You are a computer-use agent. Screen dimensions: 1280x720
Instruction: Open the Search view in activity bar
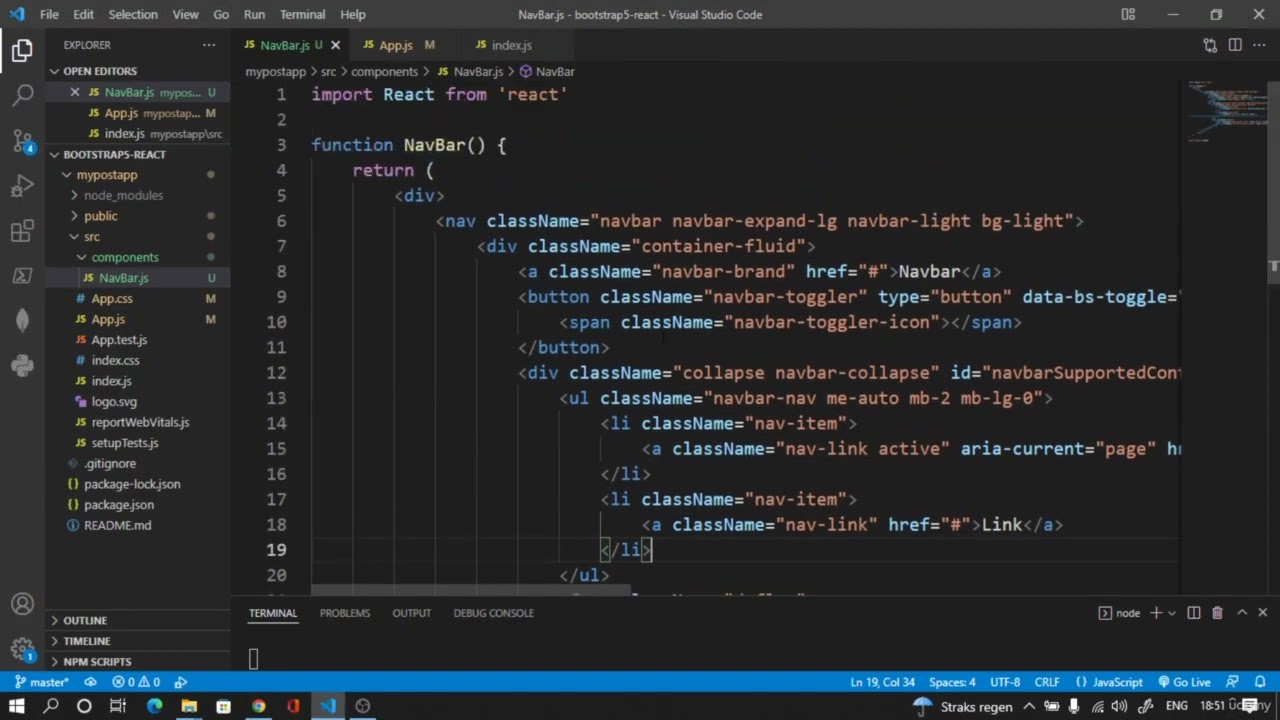[x=22, y=96]
